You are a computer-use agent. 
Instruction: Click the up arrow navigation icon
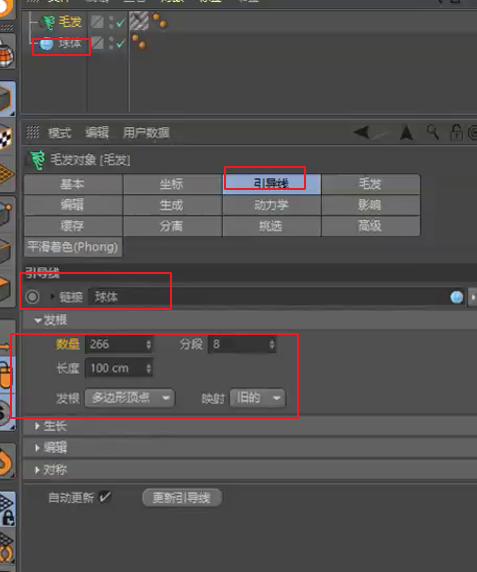[x=406, y=132]
